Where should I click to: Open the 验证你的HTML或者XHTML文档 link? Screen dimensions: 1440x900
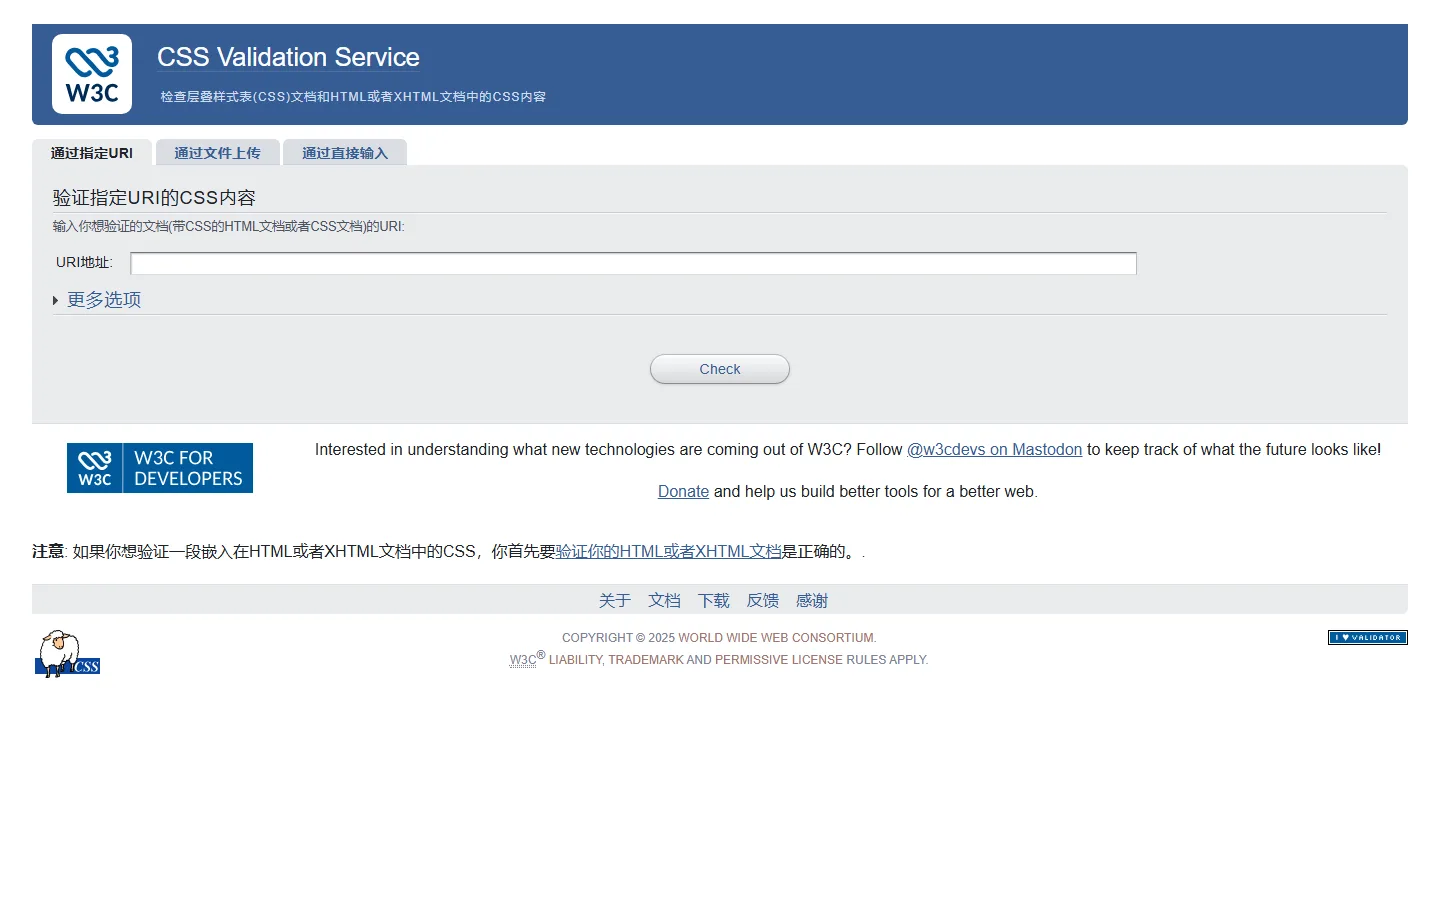(668, 552)
